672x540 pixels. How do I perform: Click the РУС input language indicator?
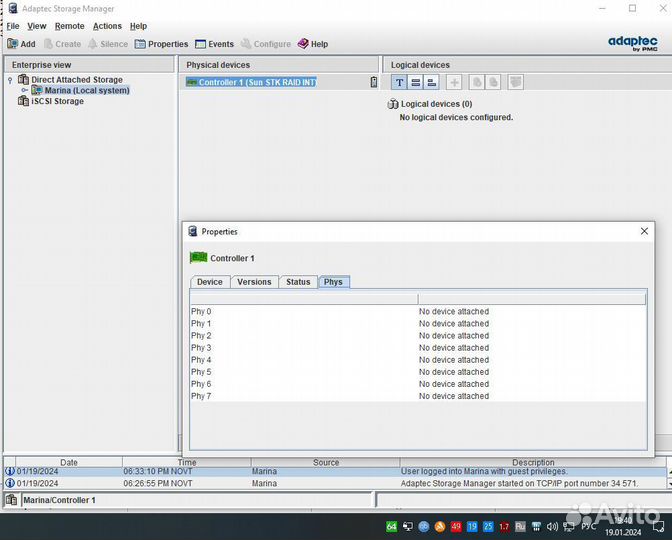(588, 526)
